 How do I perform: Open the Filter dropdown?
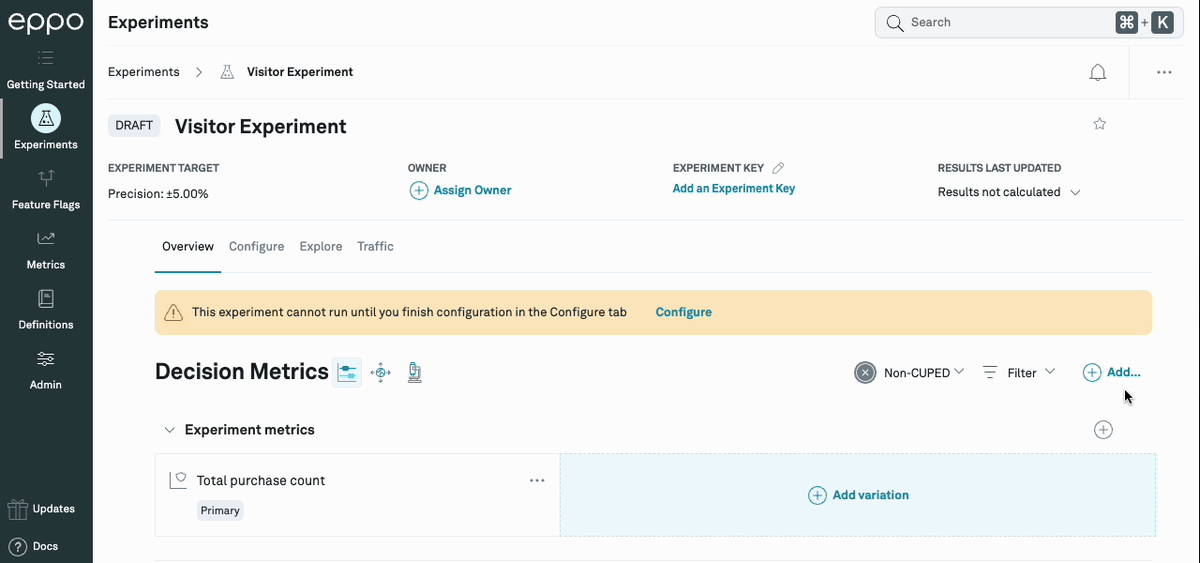pos(1020,372)
